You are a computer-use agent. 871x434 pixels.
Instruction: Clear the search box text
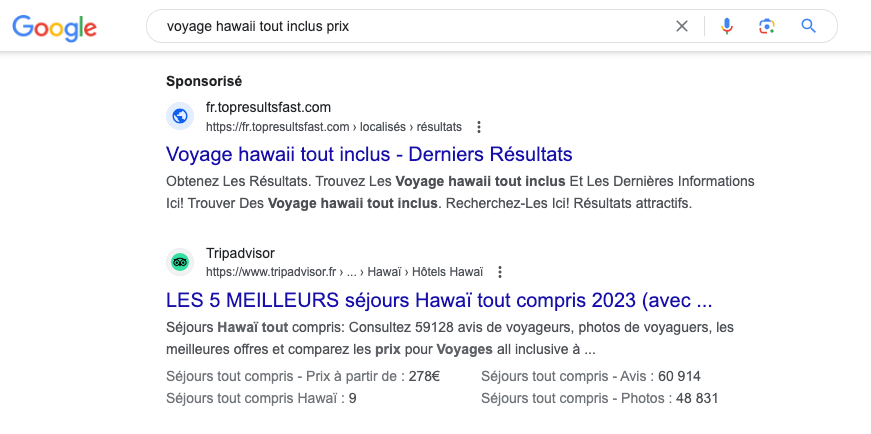pyautogui.click(x=682, y=26)
